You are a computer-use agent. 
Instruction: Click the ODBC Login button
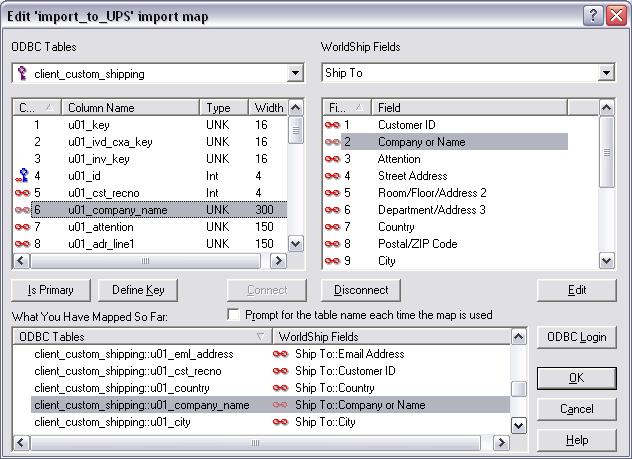pyautogui.click(x=577, y=337)
